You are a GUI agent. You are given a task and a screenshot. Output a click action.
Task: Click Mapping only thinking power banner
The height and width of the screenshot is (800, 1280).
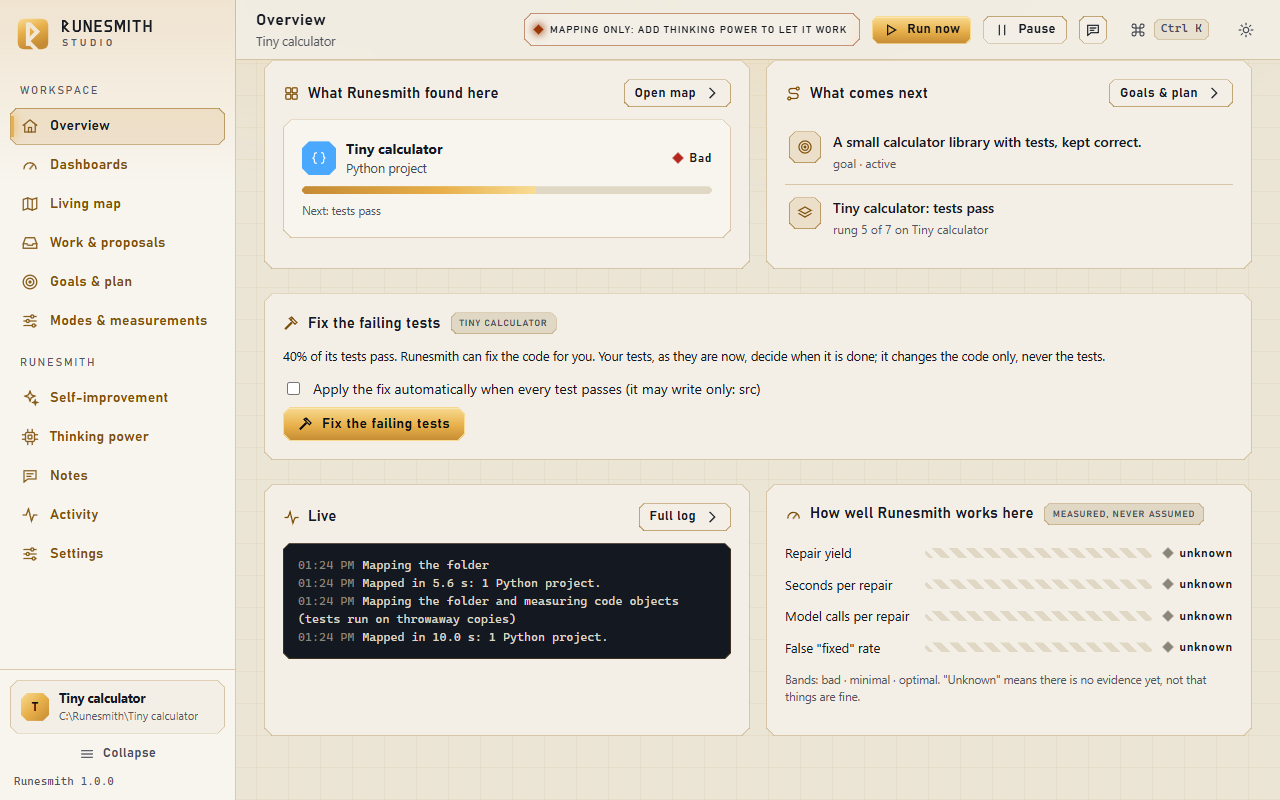692,30
